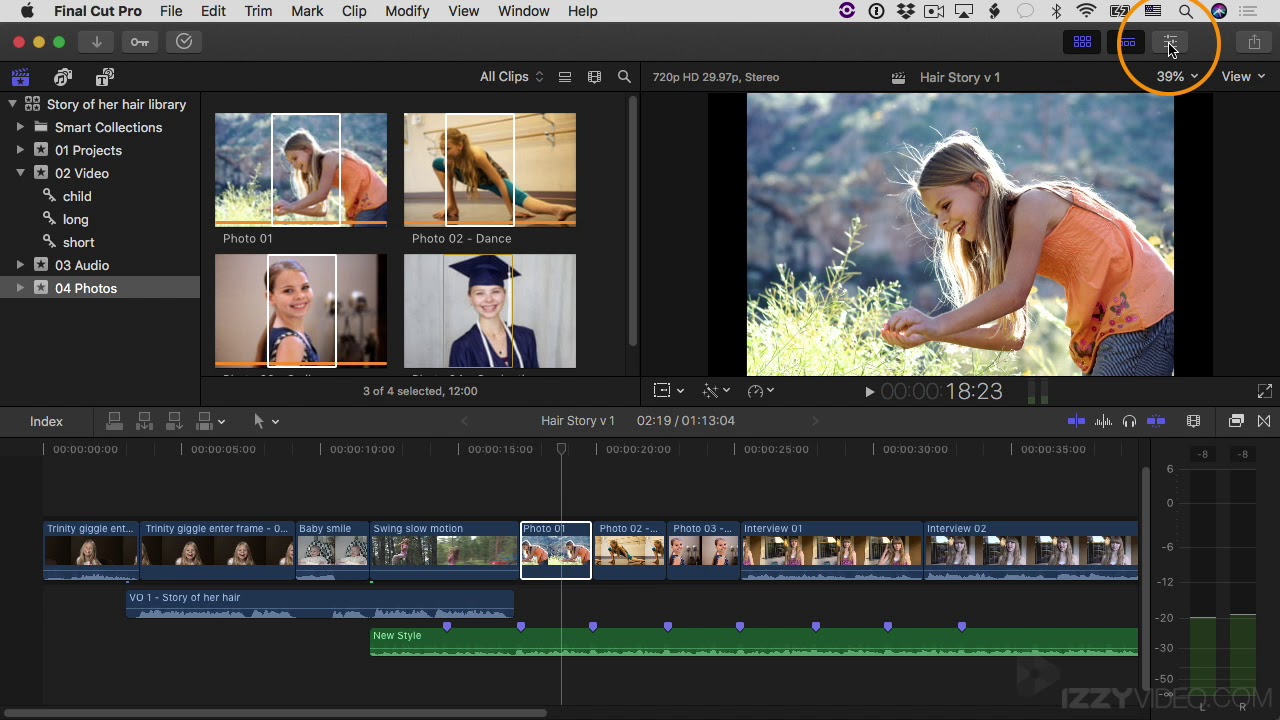The height and width of the screenshot is (720, 1280).
Task: Open the Dropbox menu bar icon
Action: pyautogui.click(x=906, y=11)
